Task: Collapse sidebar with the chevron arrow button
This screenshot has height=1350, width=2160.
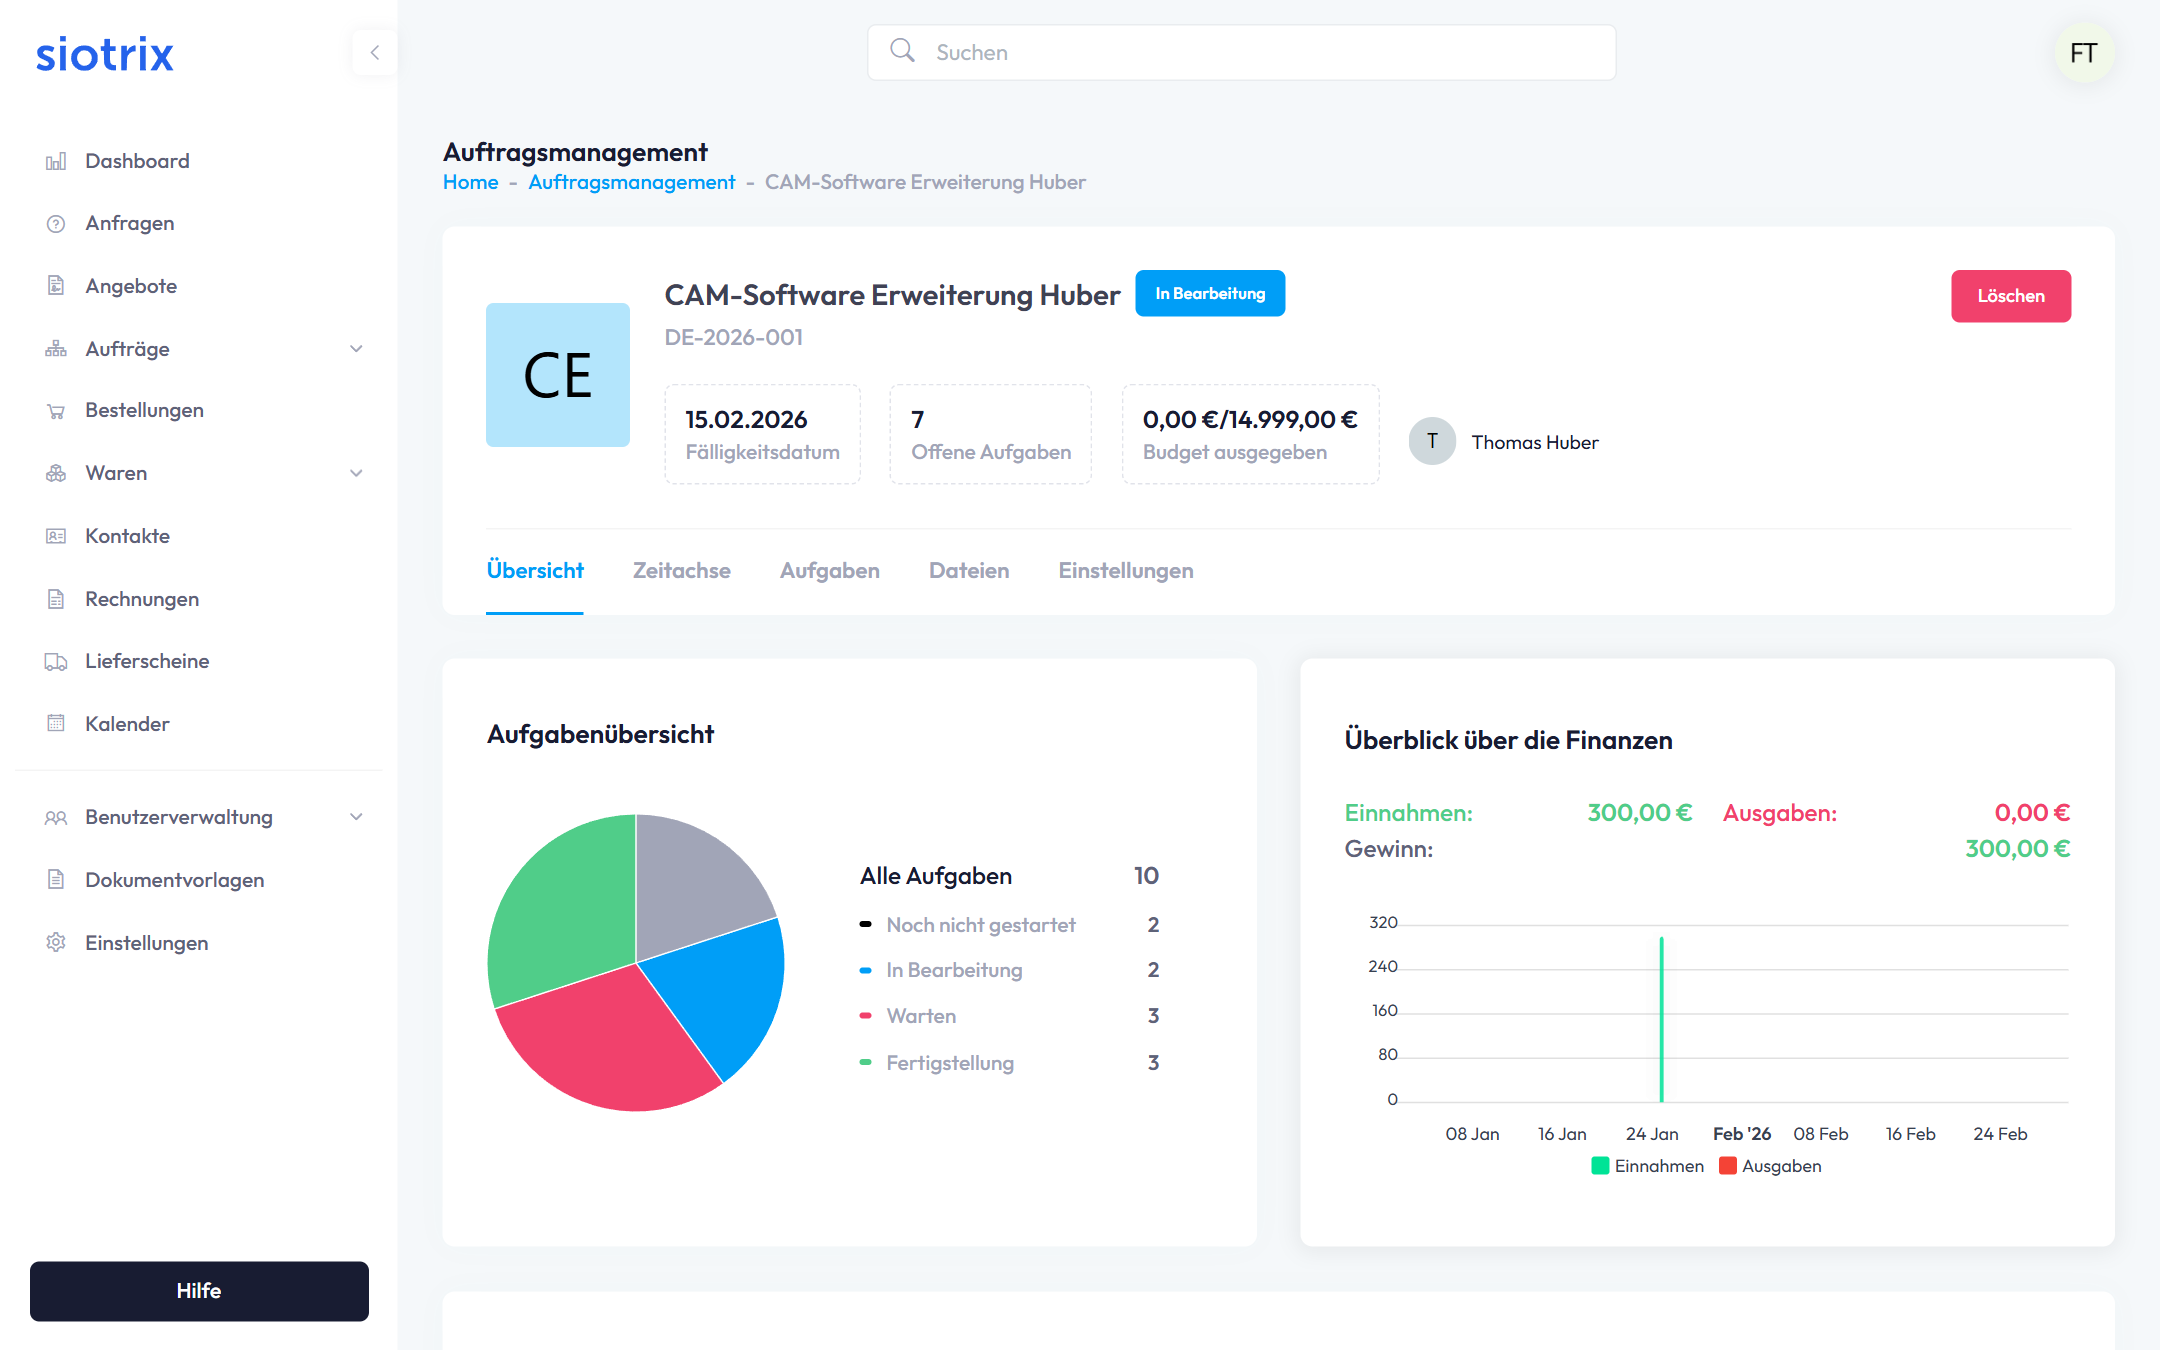Action: 375,53
